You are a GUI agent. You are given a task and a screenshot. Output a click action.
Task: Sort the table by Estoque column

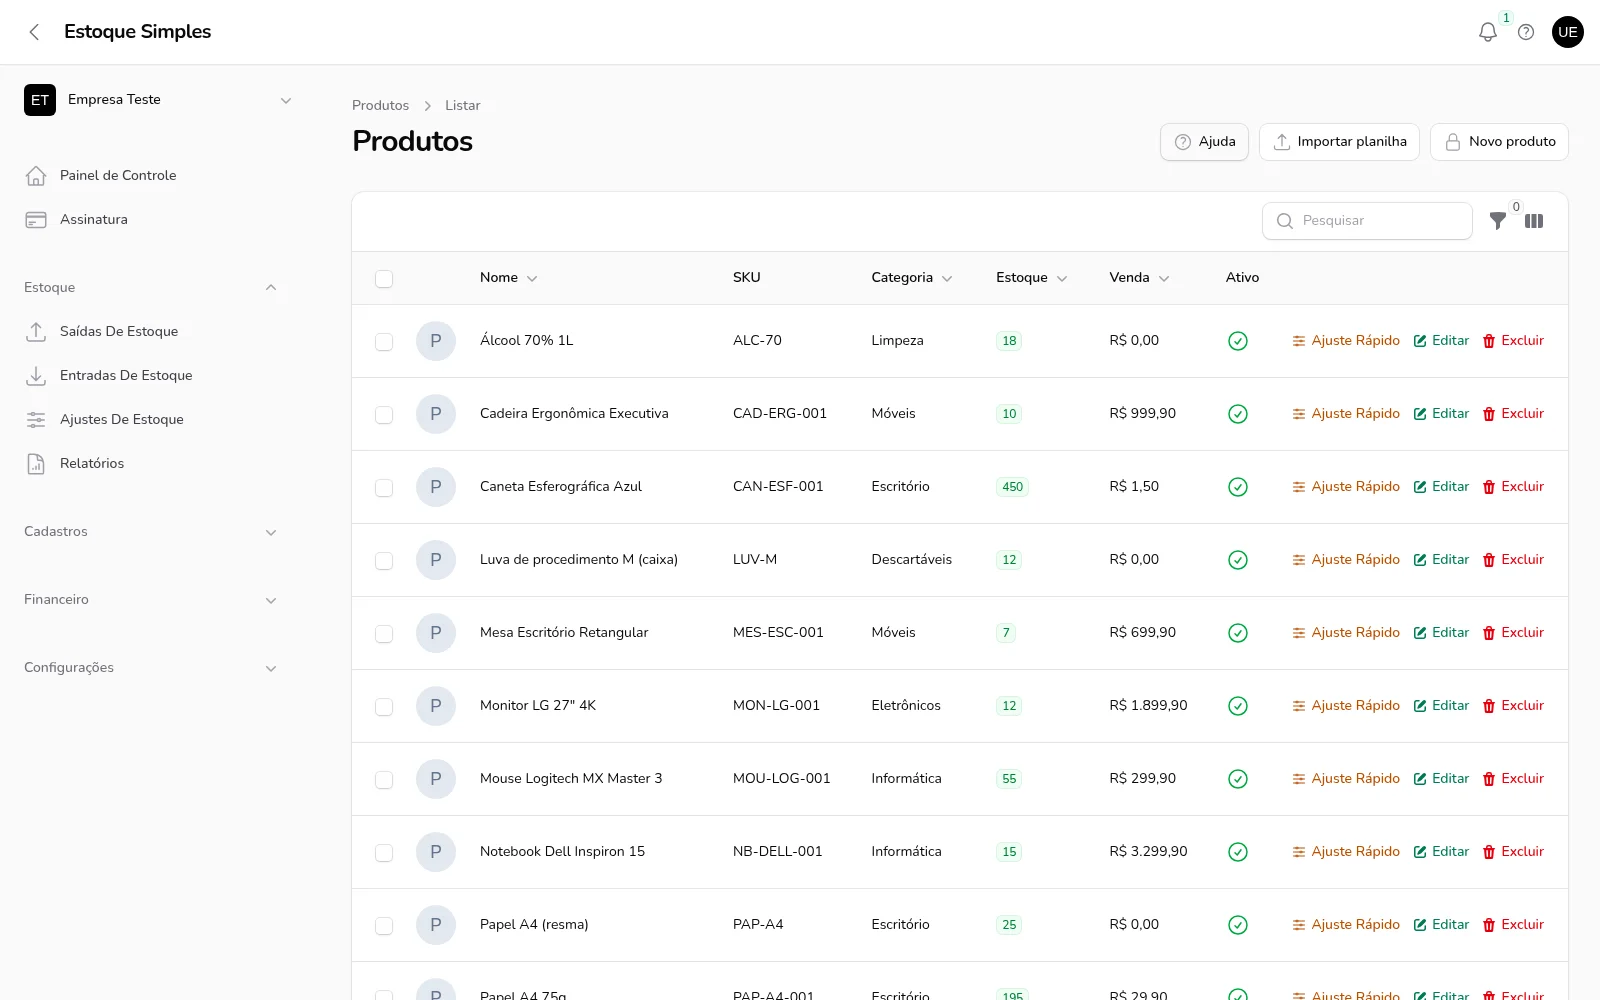point(1031,278)
